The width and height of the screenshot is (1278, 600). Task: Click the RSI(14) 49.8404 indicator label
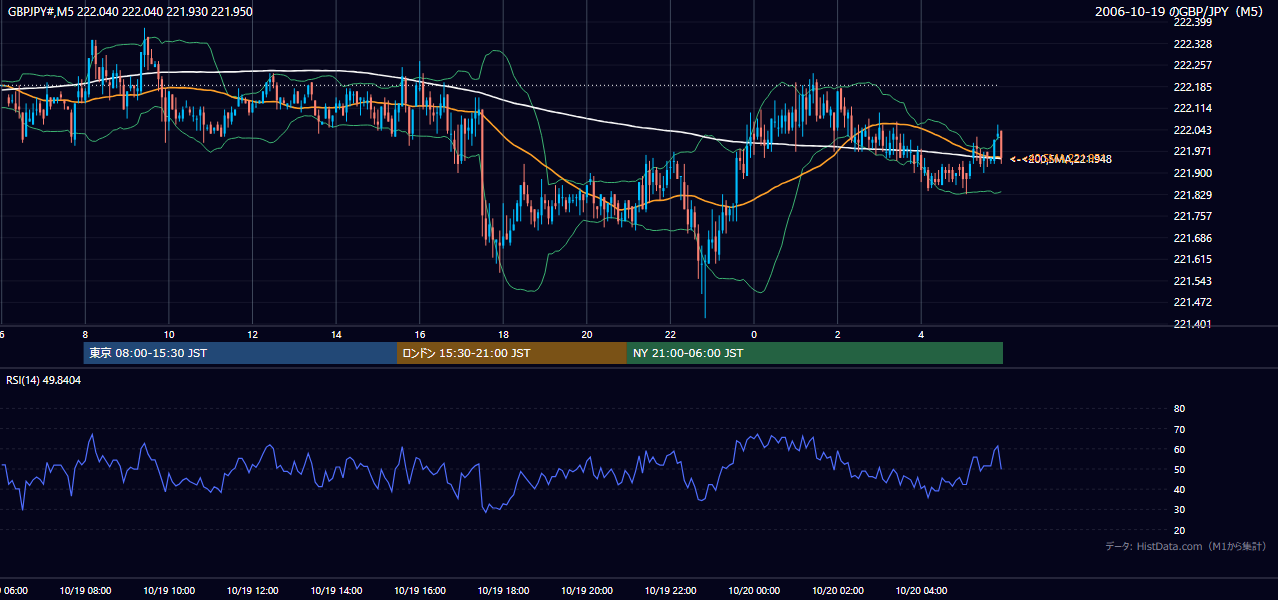coord(44,380)
